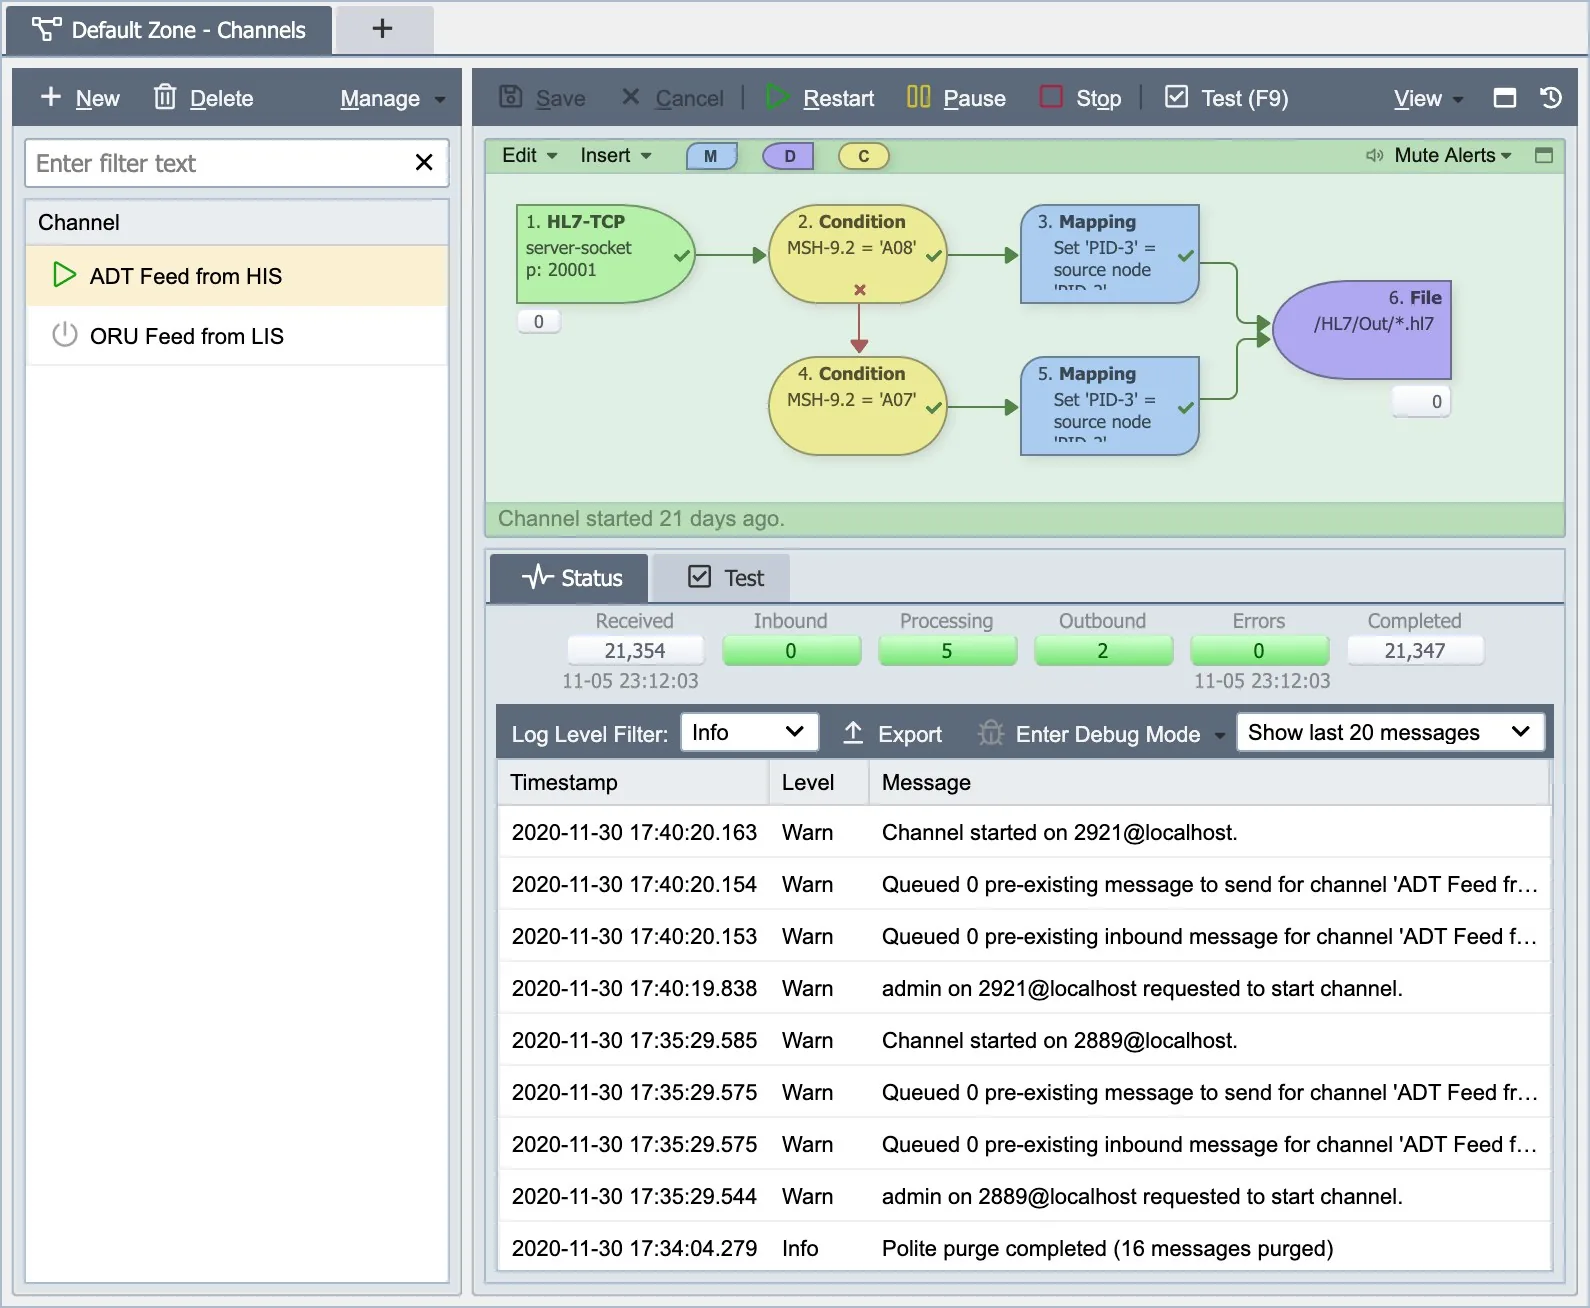Open the Mute Alerts dropdown

pyautogui.click(x=1439, y=155)
